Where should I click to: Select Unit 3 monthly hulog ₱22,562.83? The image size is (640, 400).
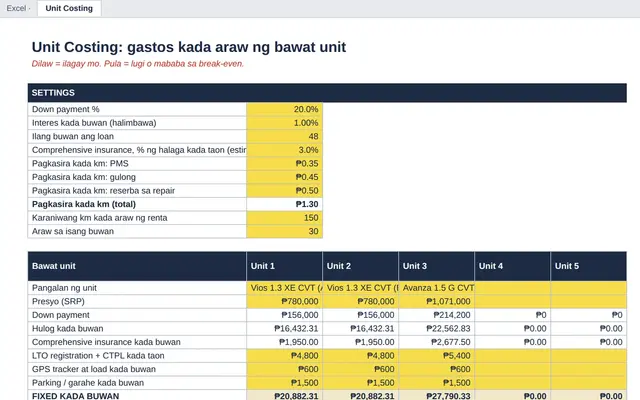coord(436,329)
